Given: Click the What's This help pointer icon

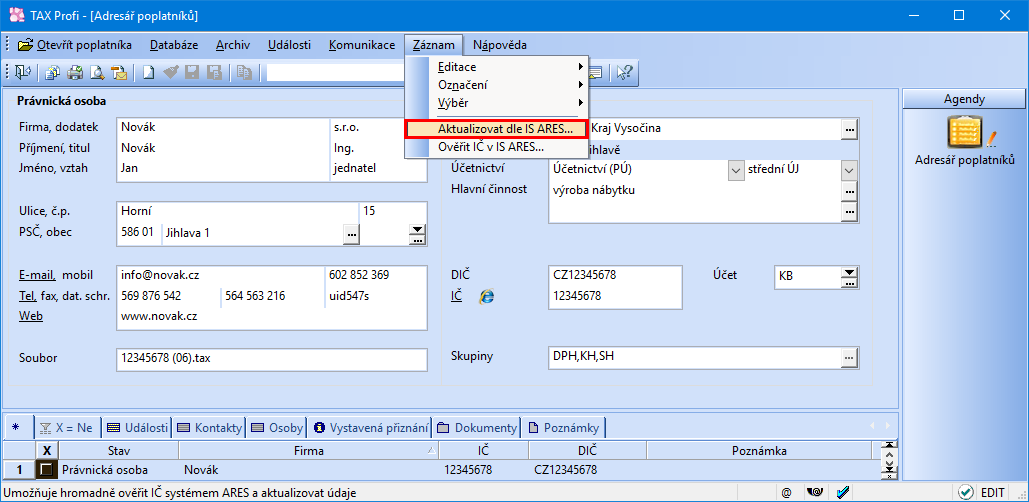Looking at the screenshot, I should coord(623,72).
